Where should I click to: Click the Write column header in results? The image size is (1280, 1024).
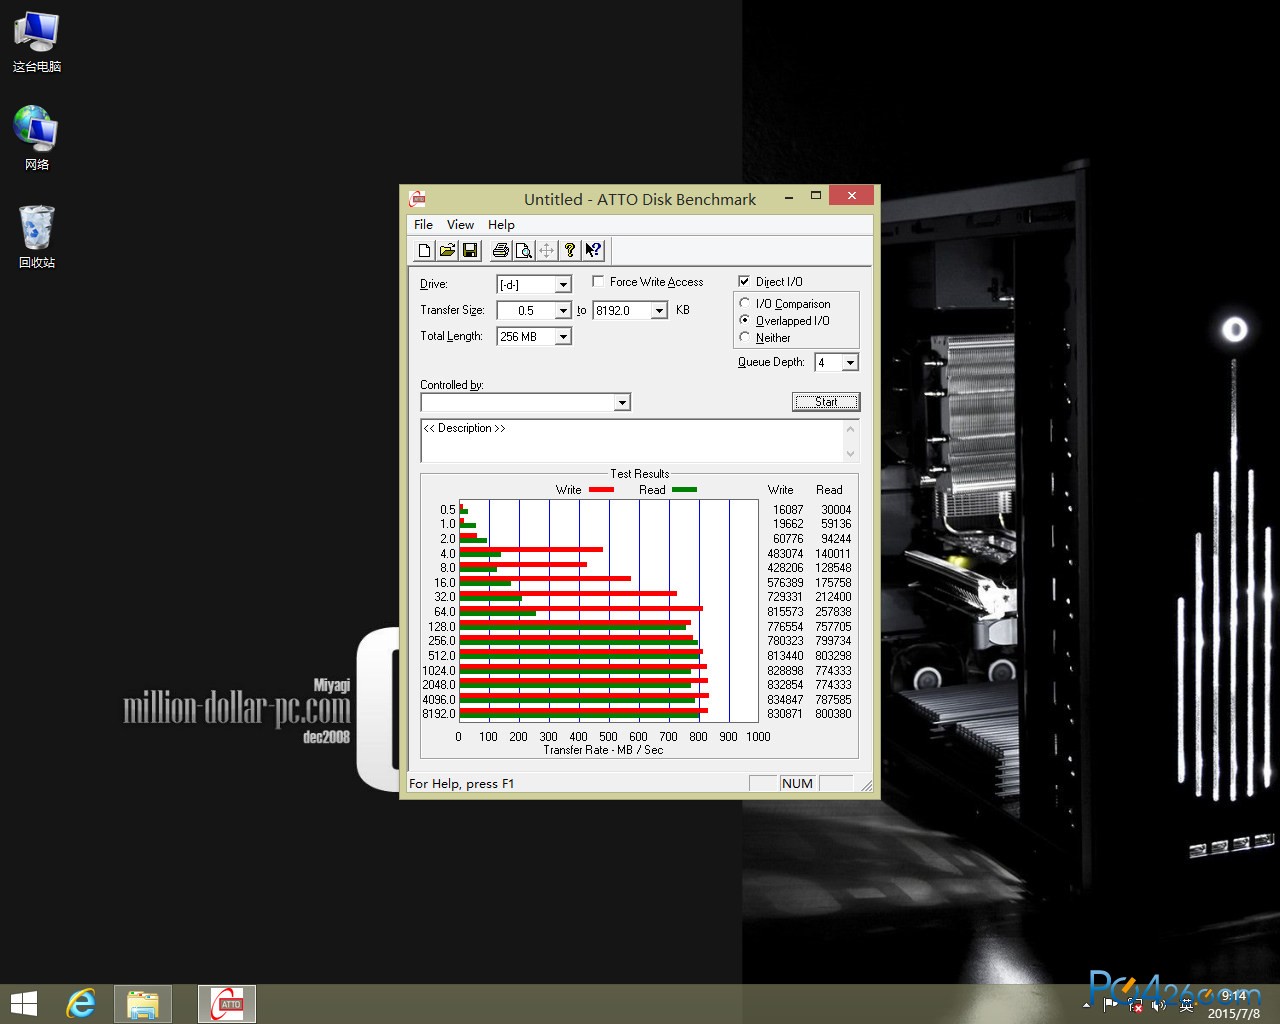780,490
